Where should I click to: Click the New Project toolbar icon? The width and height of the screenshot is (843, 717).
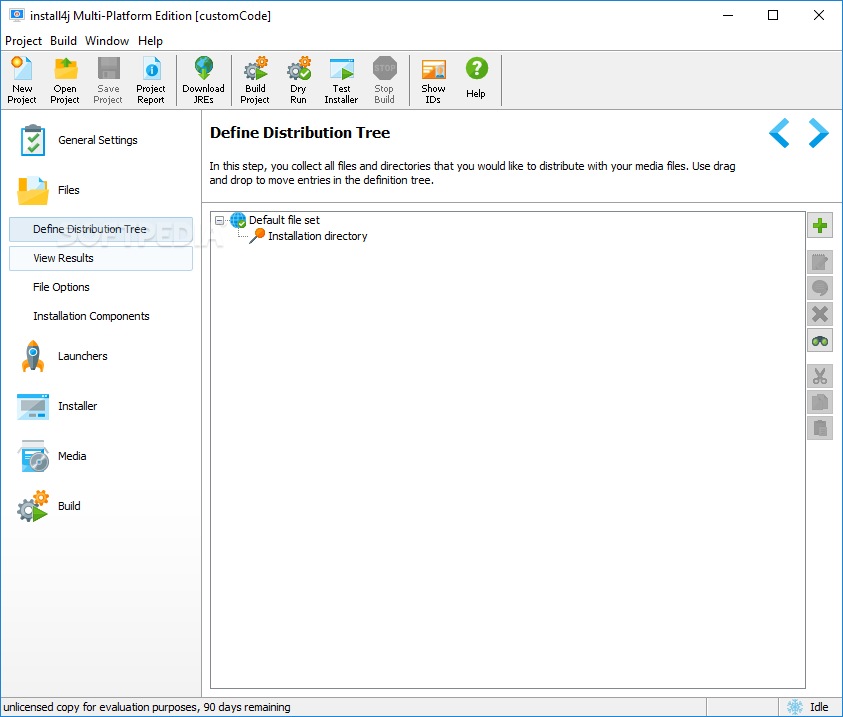(22, 80)
